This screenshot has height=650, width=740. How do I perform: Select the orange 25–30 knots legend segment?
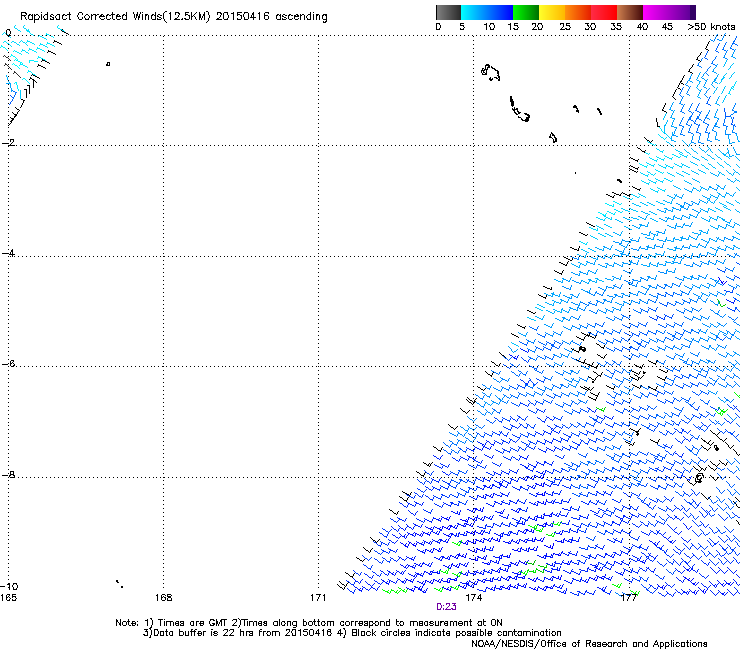pyautogui.click(x=578, y=12)
